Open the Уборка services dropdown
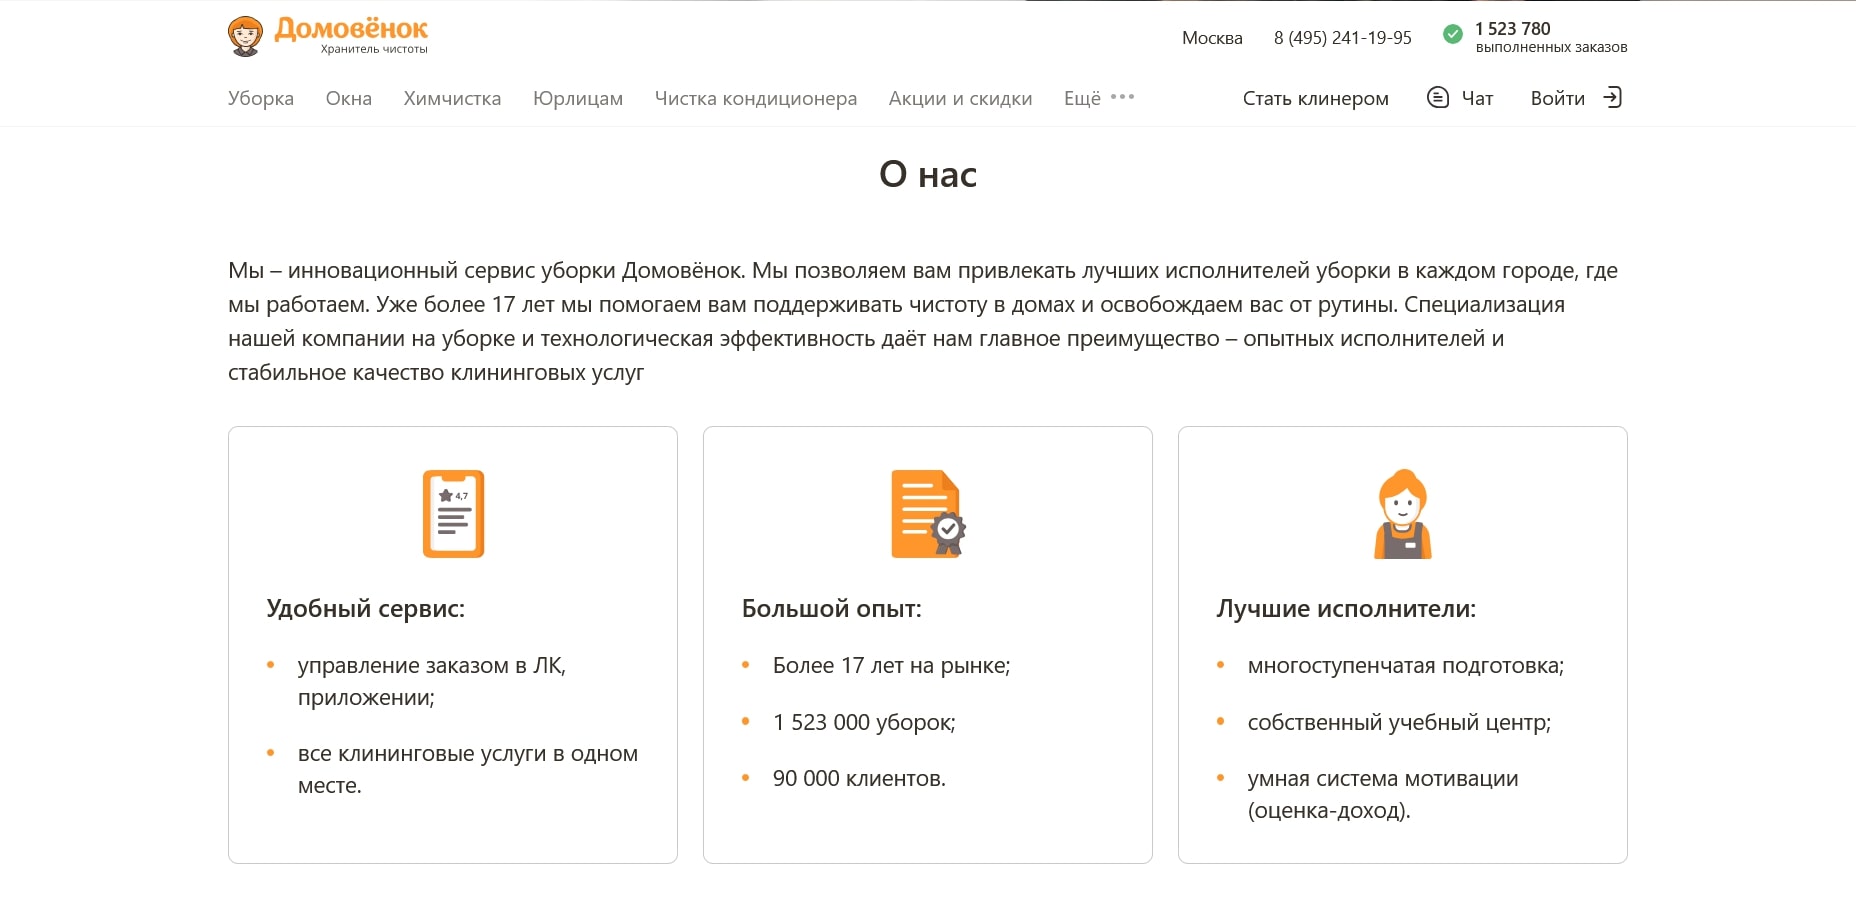 pos(260,97)
